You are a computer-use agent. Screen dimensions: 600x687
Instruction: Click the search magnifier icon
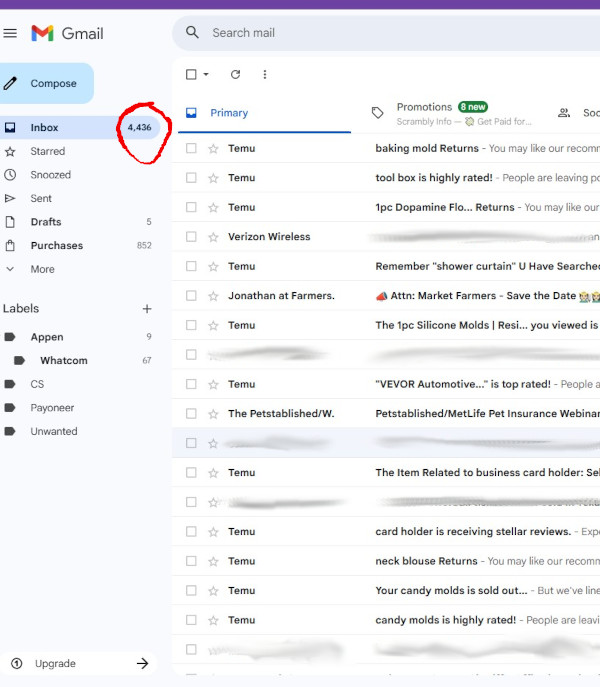point(193,33)
